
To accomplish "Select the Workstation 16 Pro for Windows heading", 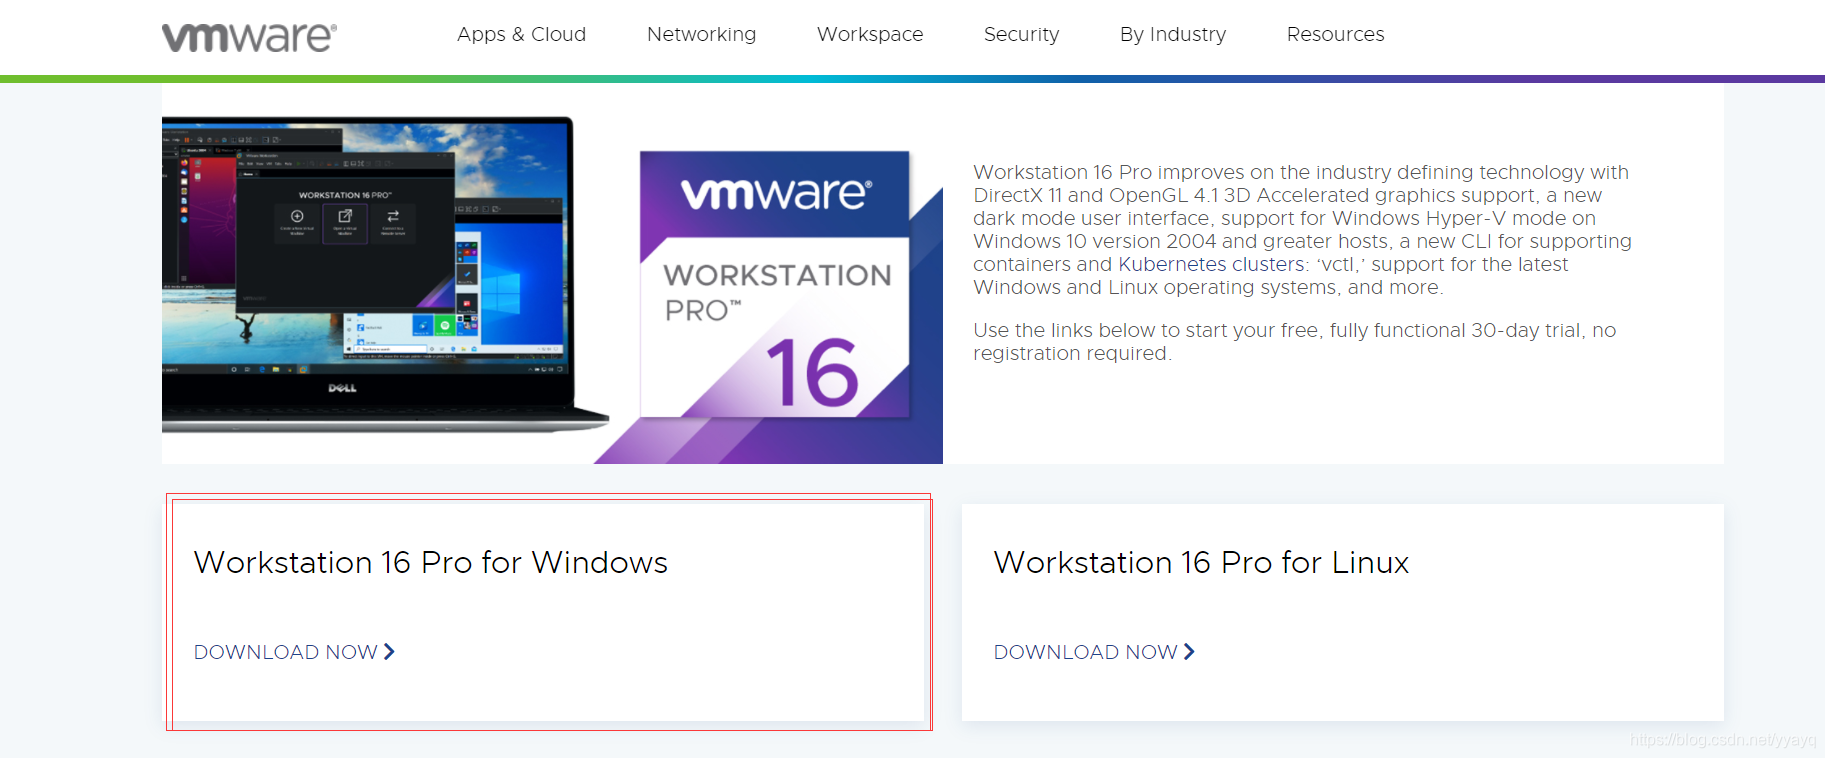I will pos(431,562).
